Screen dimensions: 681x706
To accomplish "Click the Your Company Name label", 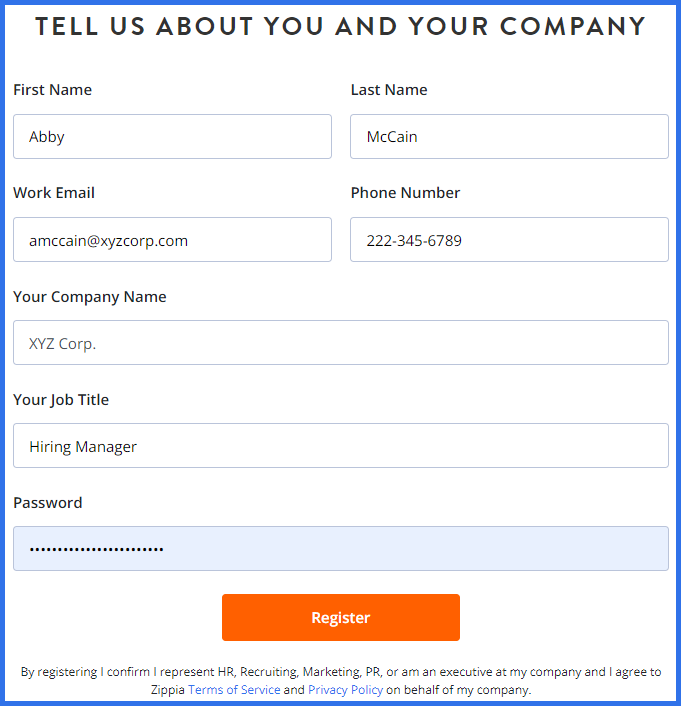I will tap(90, 297).
